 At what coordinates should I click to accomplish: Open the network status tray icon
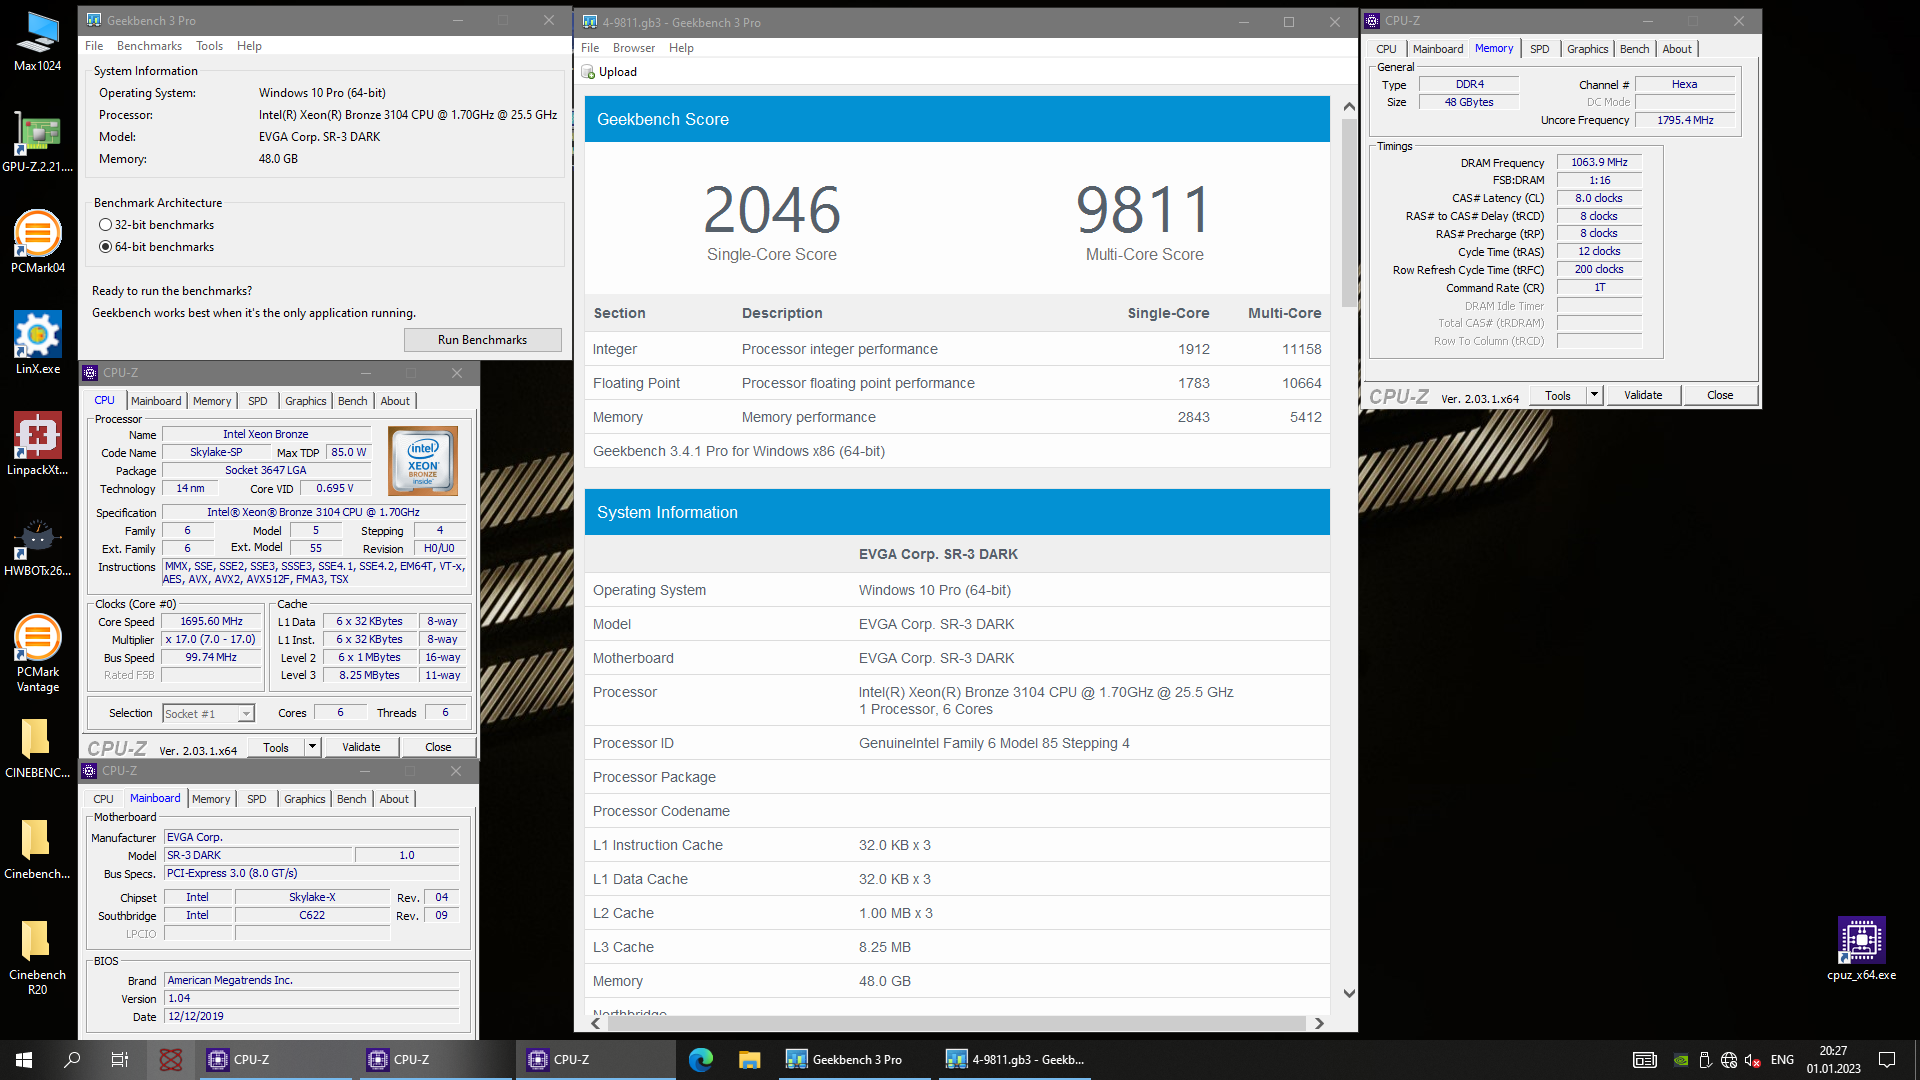(x=1729, y=1060)
